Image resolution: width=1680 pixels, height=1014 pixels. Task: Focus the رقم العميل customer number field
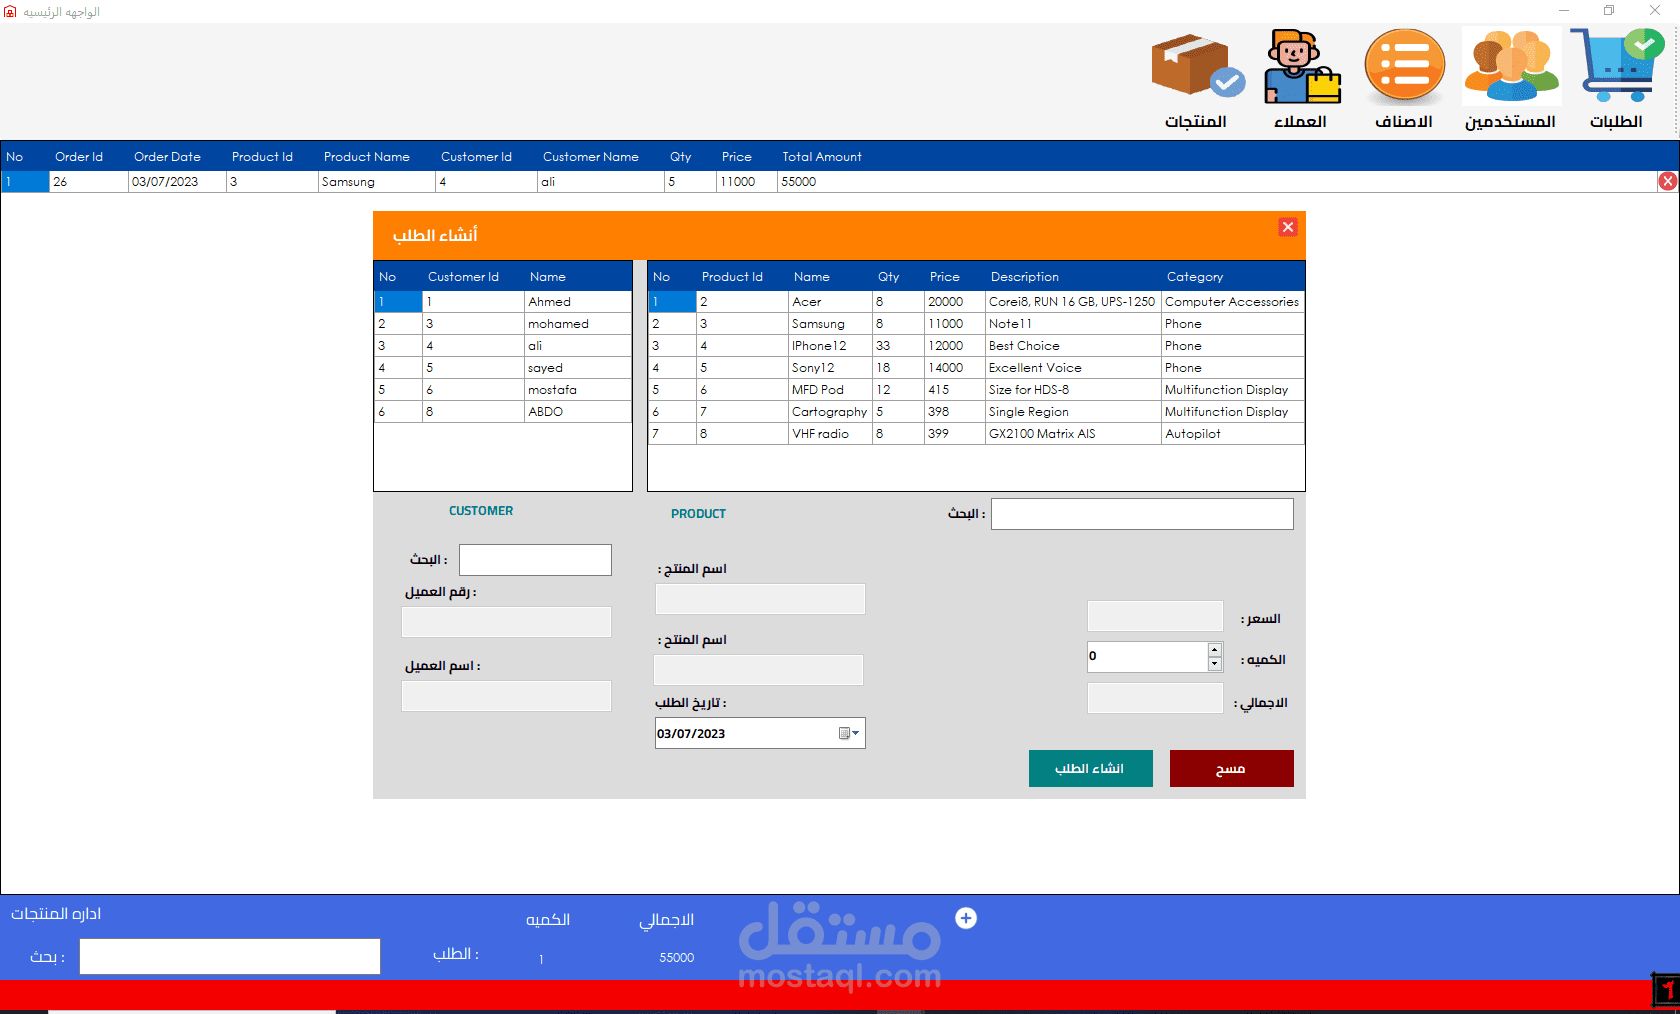pos(506,622)
